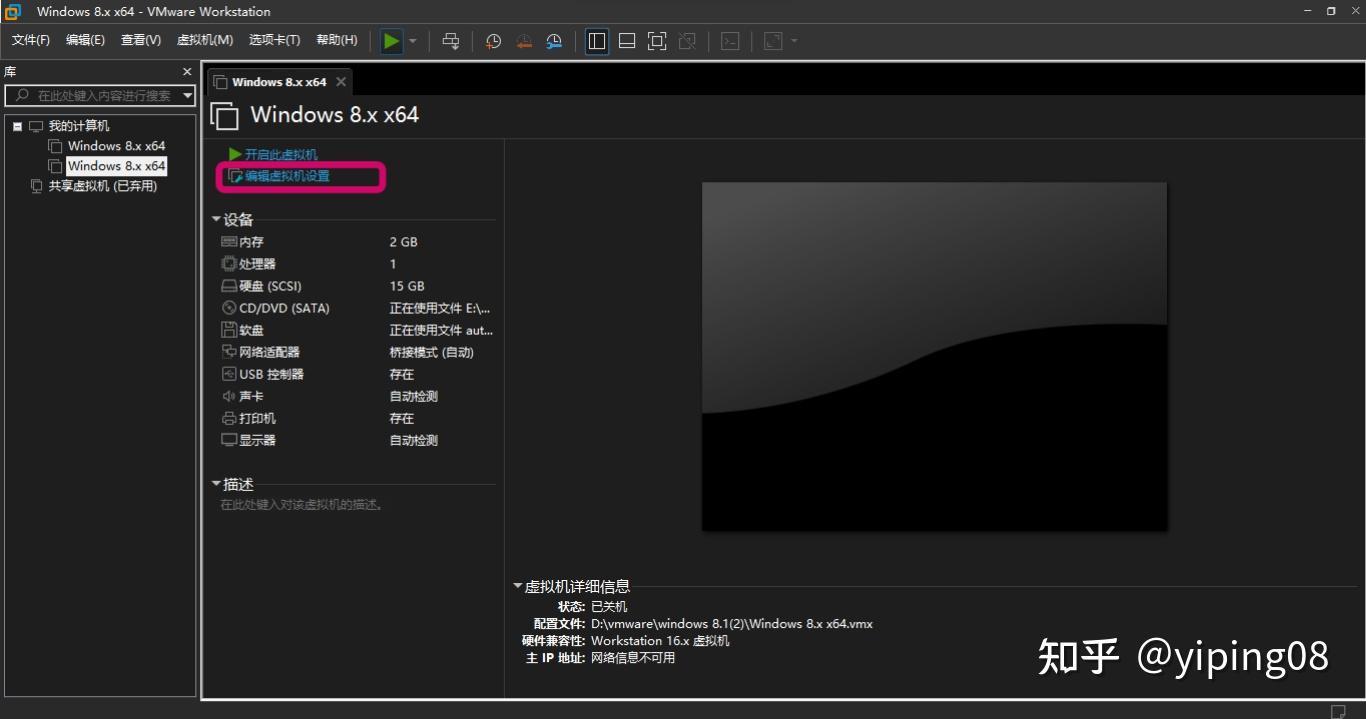Click the 网络信息不可用 IP address value
The width and height of the screenshot is (1366, 719).
pyautogui.click(x=633, y=658)
